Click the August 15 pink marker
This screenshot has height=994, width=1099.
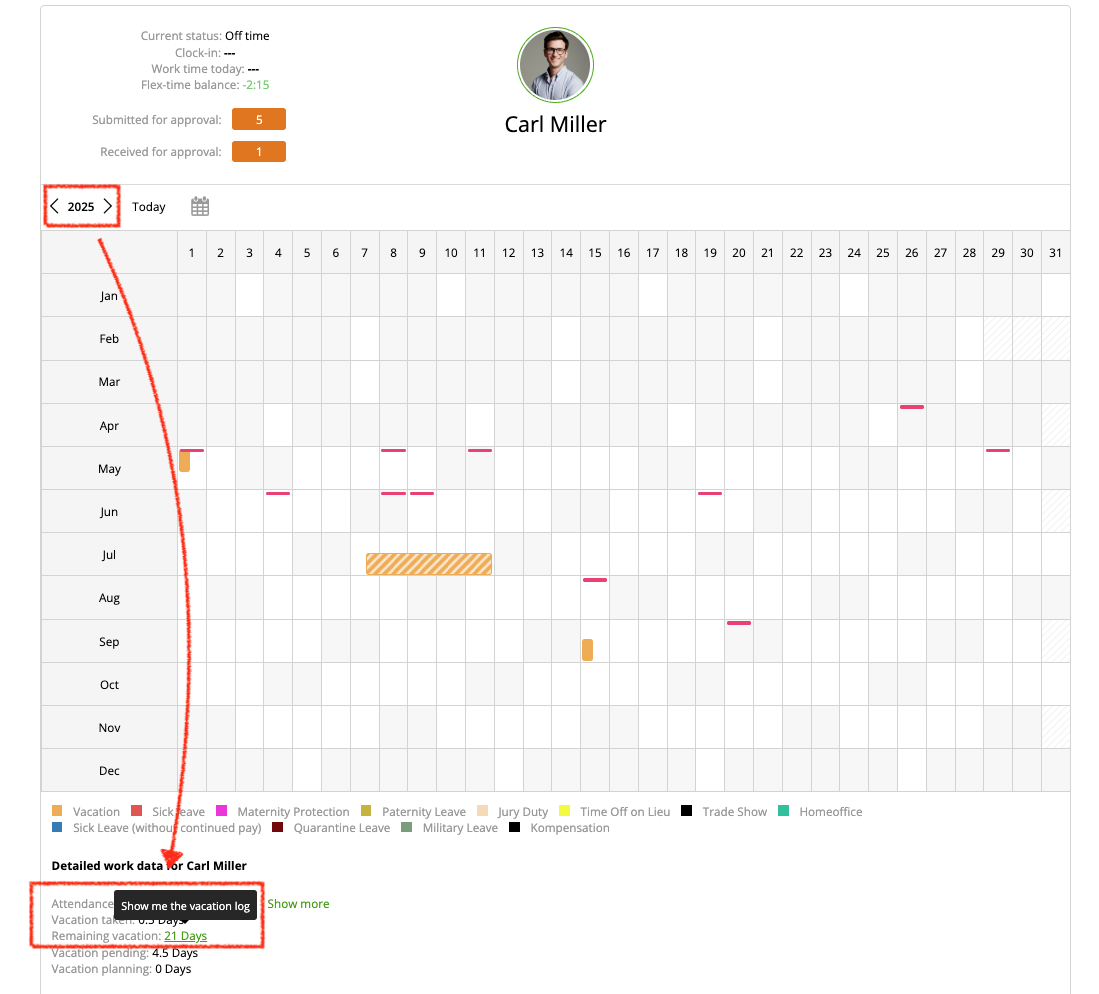point(595,580)
